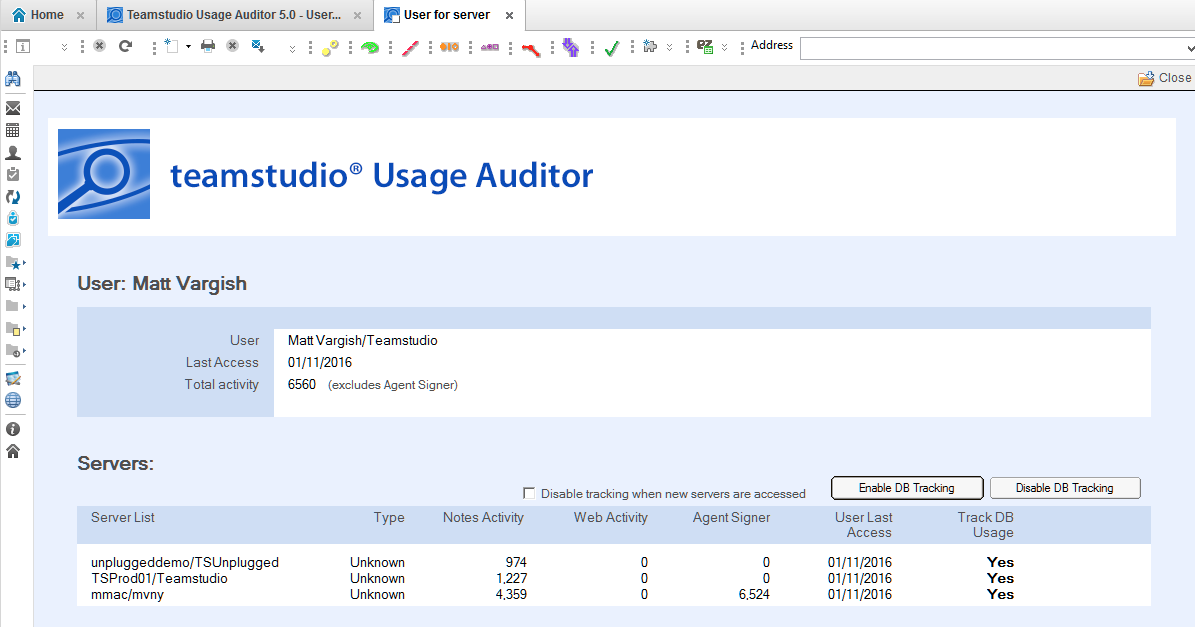Click the Close action button
Screen dimensions: 1195x627
[x=1165, y=78]
